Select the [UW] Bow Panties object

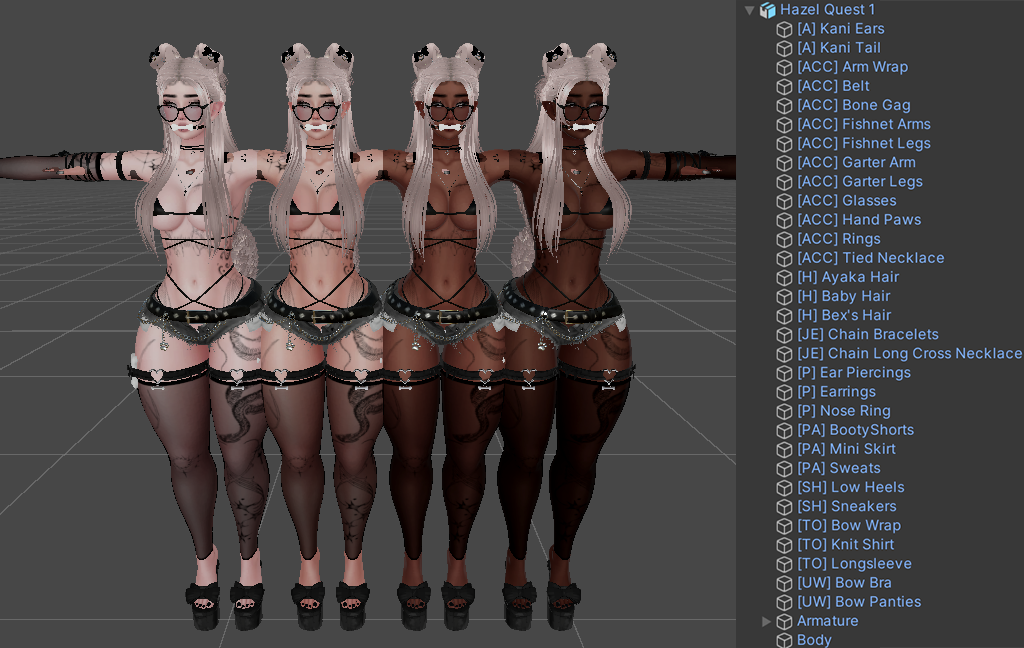(859, 602)
